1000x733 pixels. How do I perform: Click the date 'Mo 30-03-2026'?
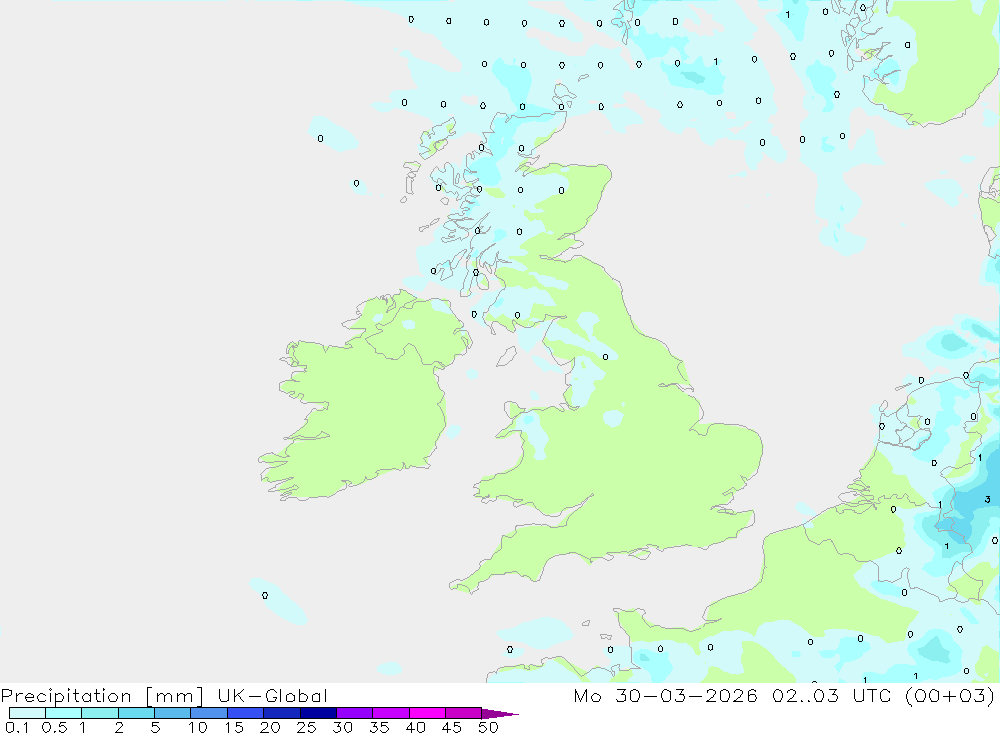click(665, 695)
